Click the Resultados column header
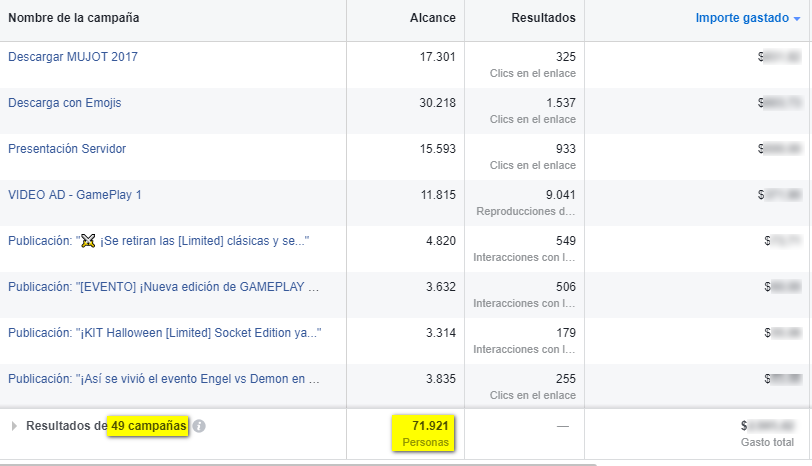Viewport: 812px width, 466px height. click(543, 18)
